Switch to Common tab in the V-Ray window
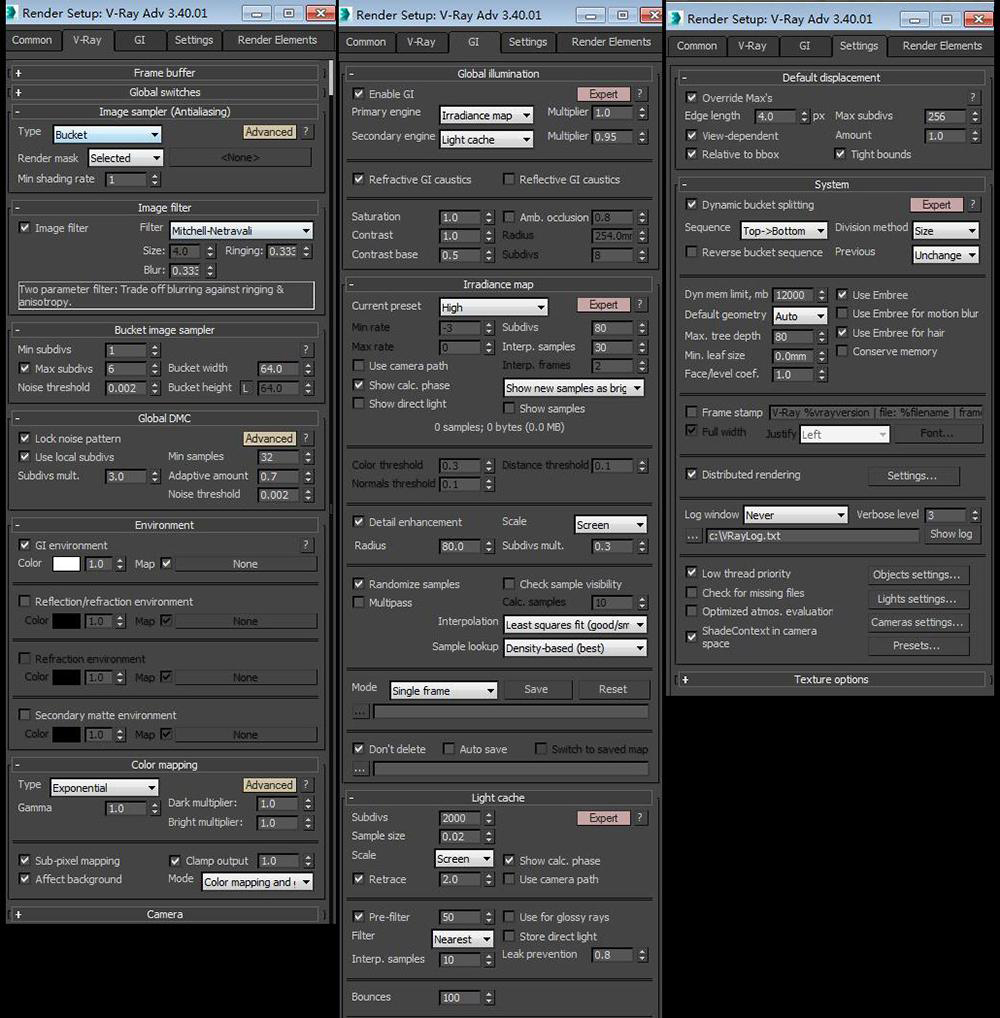 coord(32,40)
